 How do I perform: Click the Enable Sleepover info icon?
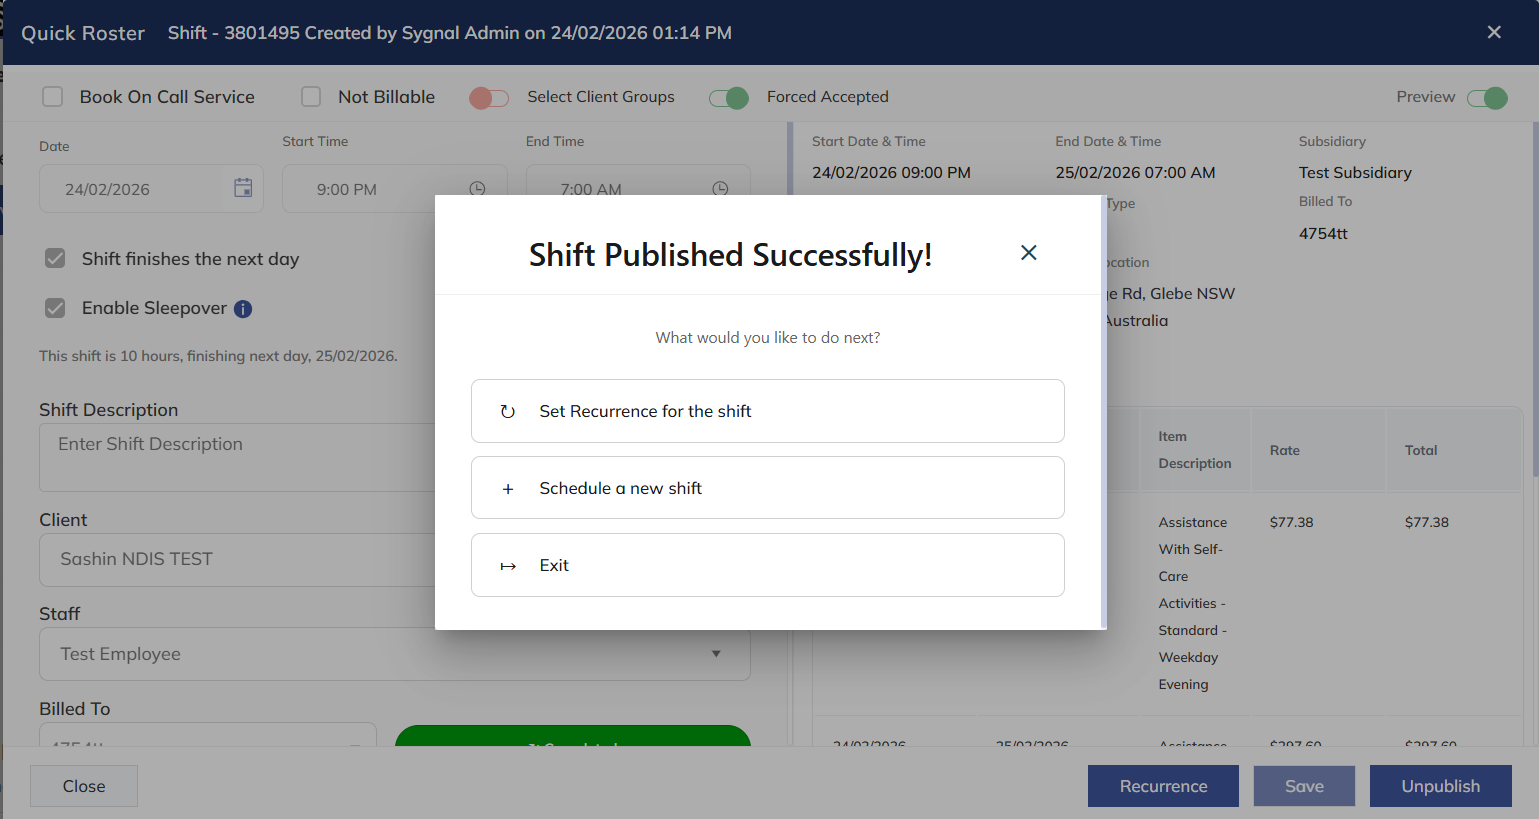[x=243, y=309]
